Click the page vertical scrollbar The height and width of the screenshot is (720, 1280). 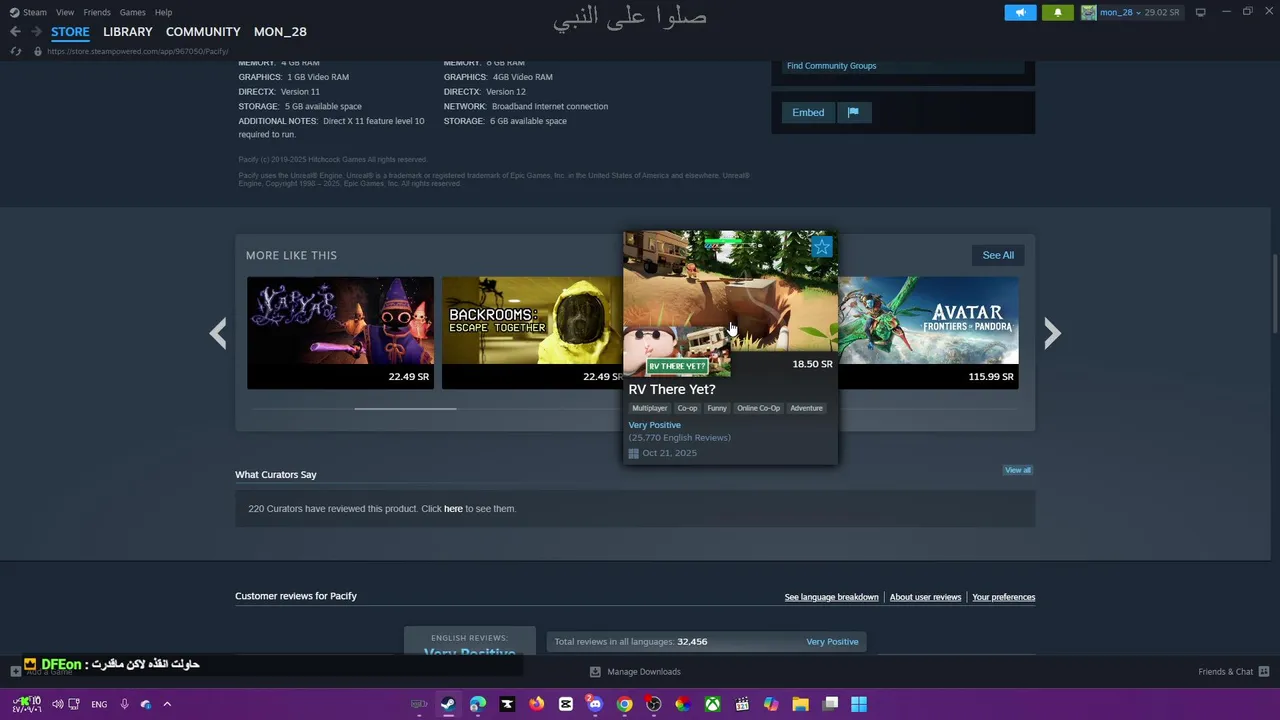click(1274, 295)
